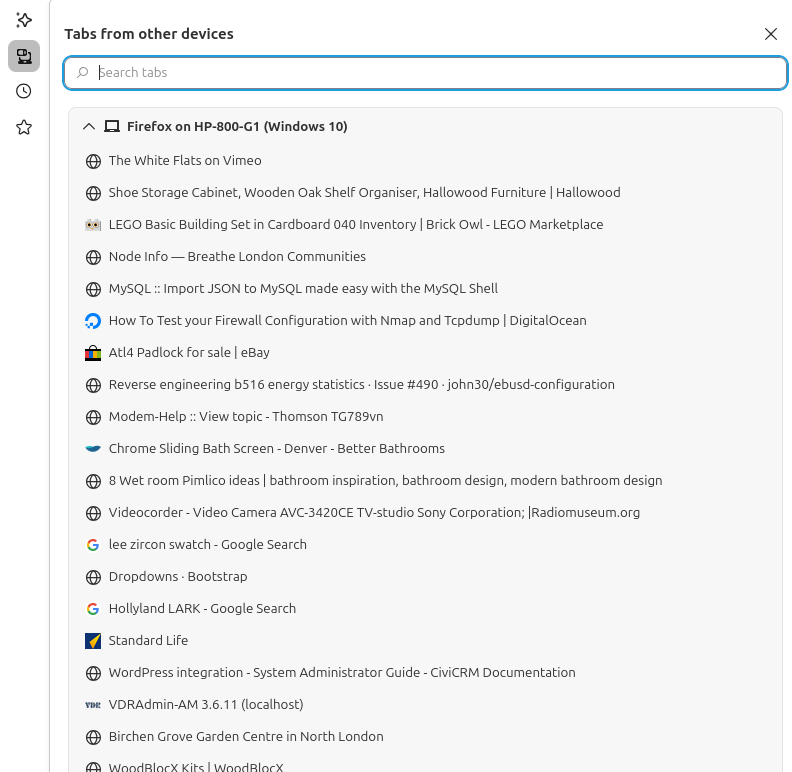792x772 pixels.
Task: Open Hollyland LARK Google Search tab
Action: pos(202,609)
